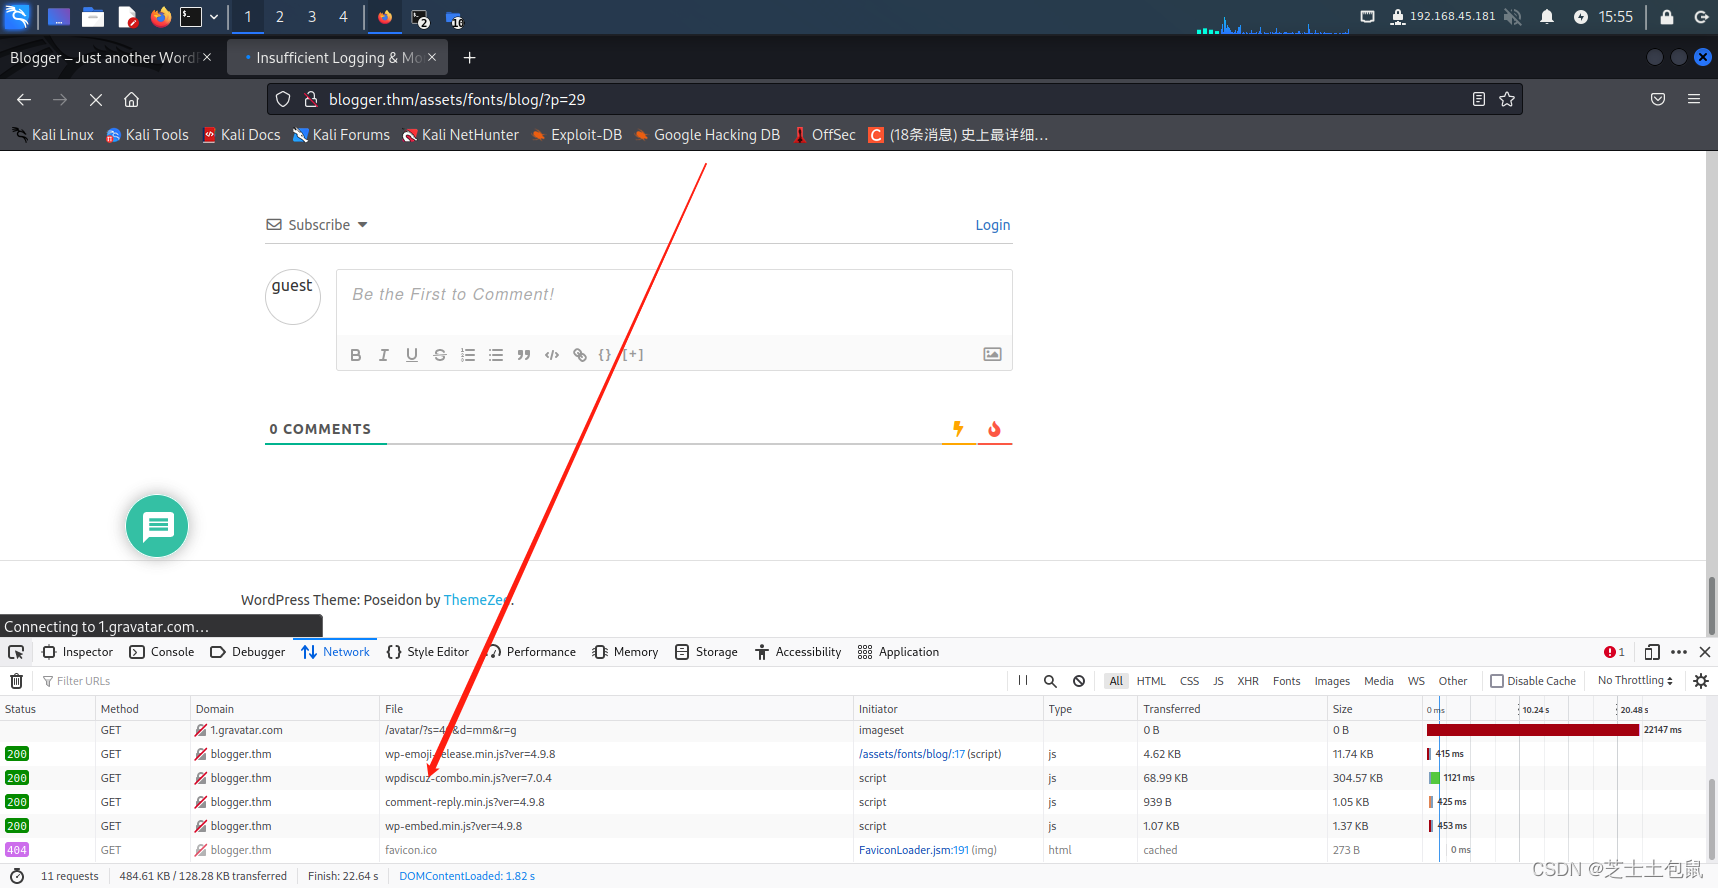Image resolution: width=1718 pixels, height=888 pixels.
Task: Stop loading page button
Action: click(x=96, y=99)
